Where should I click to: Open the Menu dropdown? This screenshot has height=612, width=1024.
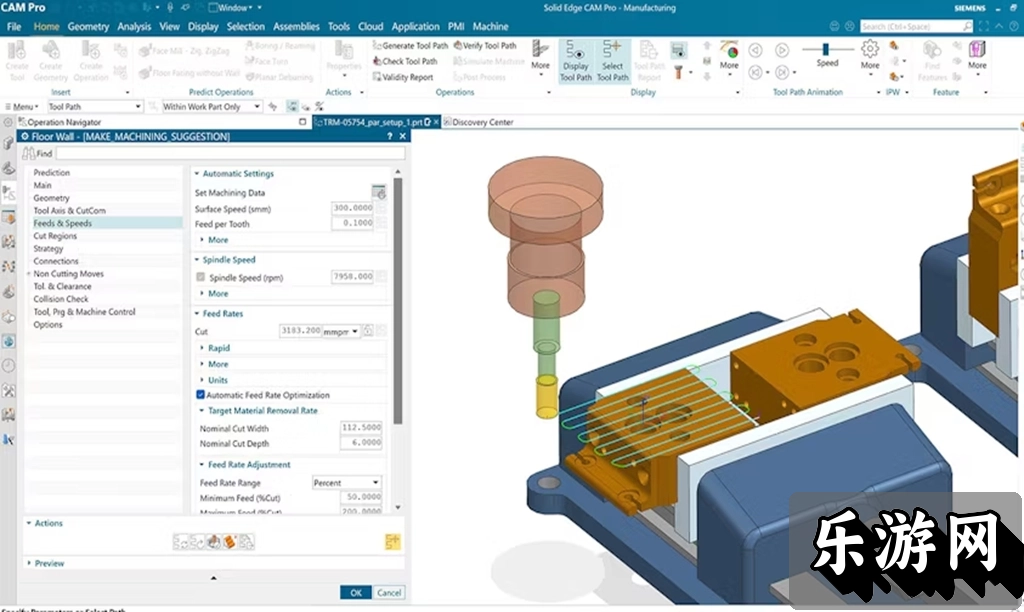point(22,106)
